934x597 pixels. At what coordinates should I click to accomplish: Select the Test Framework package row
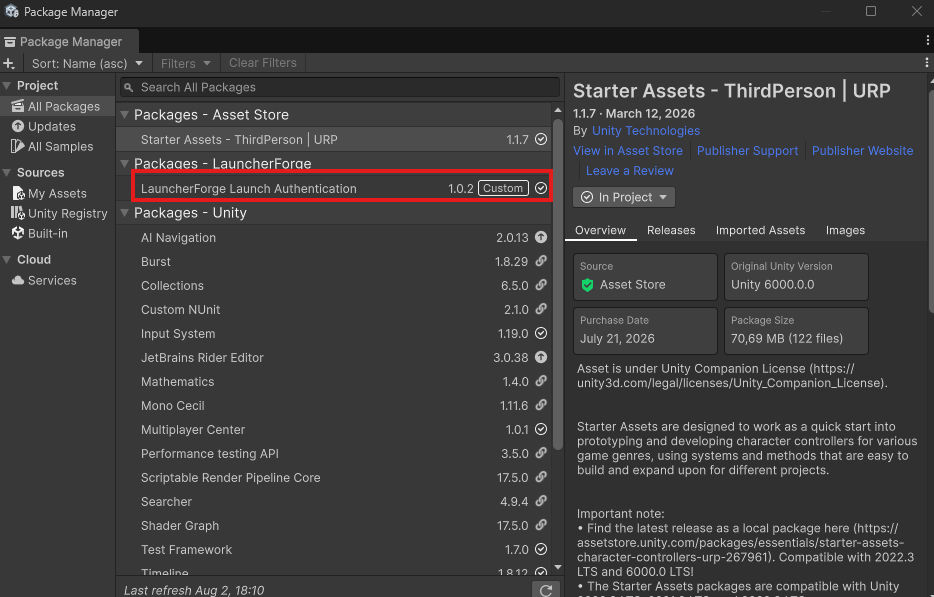tap(334, 549)
